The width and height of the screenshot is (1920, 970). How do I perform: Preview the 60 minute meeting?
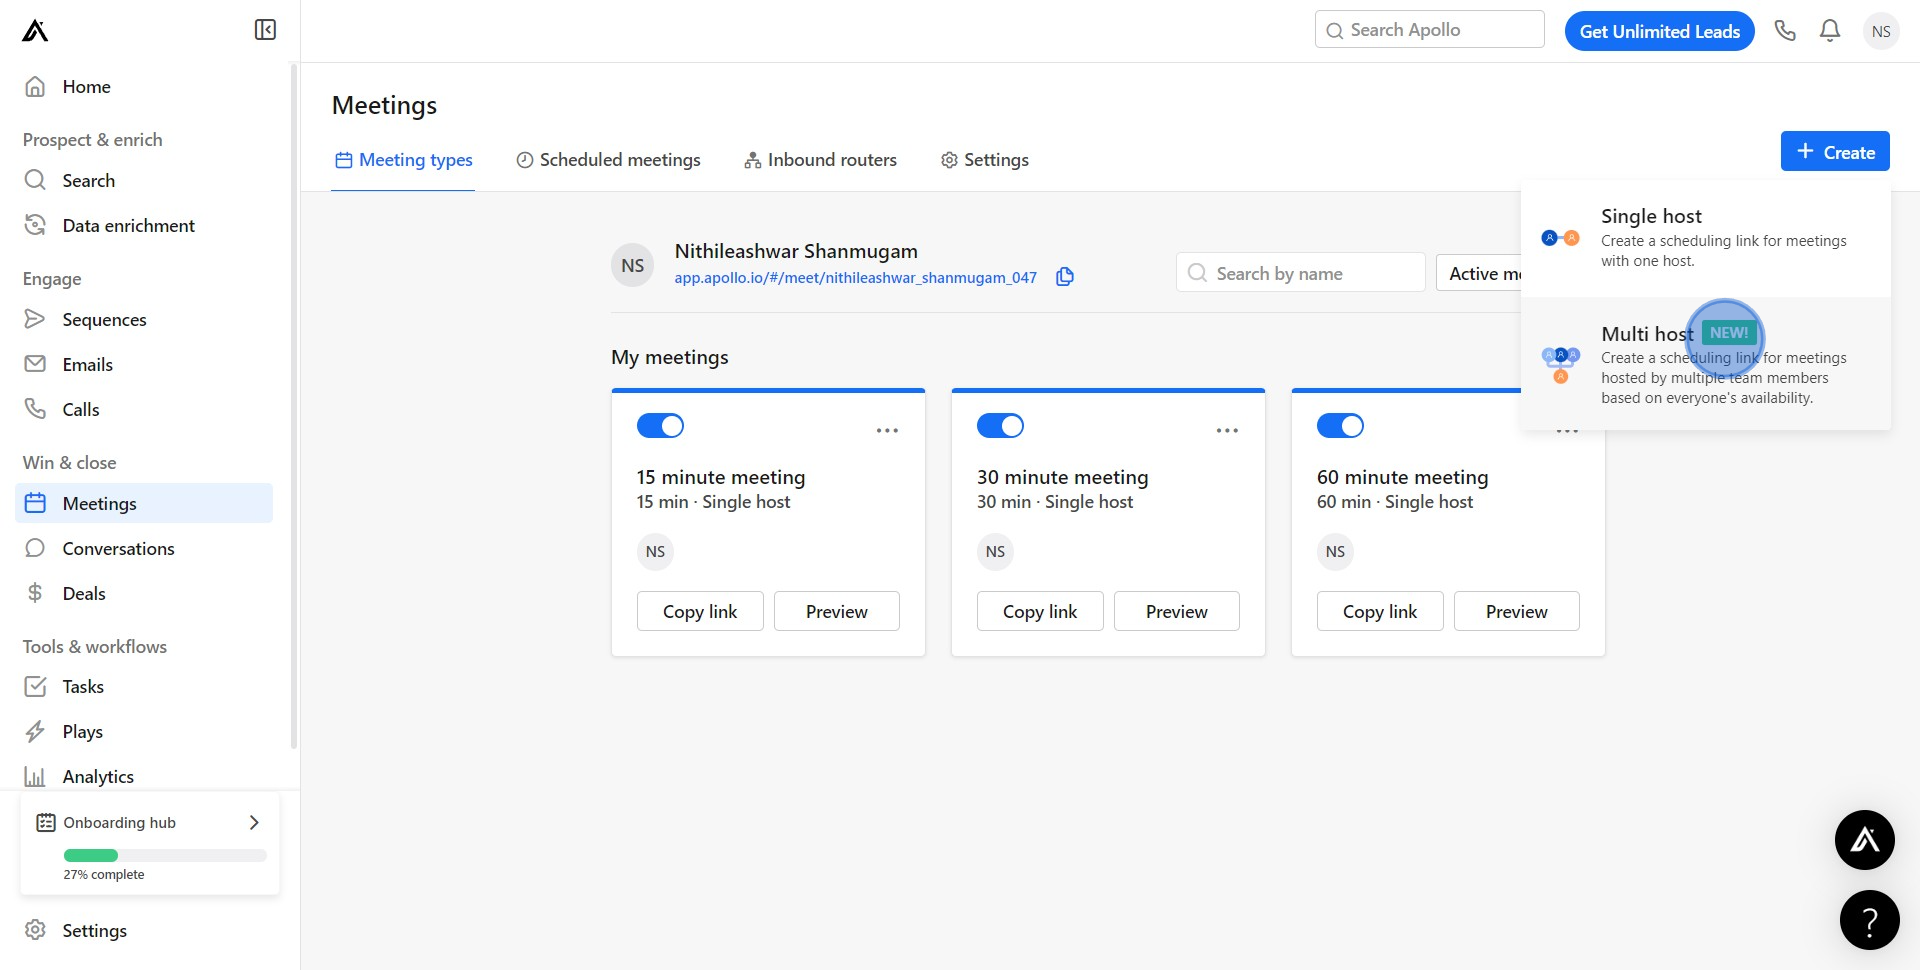coord(1517,612)
